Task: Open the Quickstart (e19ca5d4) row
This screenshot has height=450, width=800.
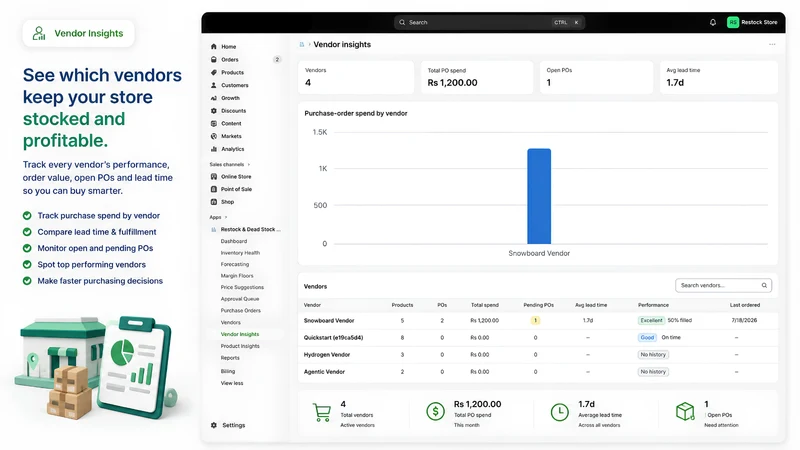Action: click(538, 337)
